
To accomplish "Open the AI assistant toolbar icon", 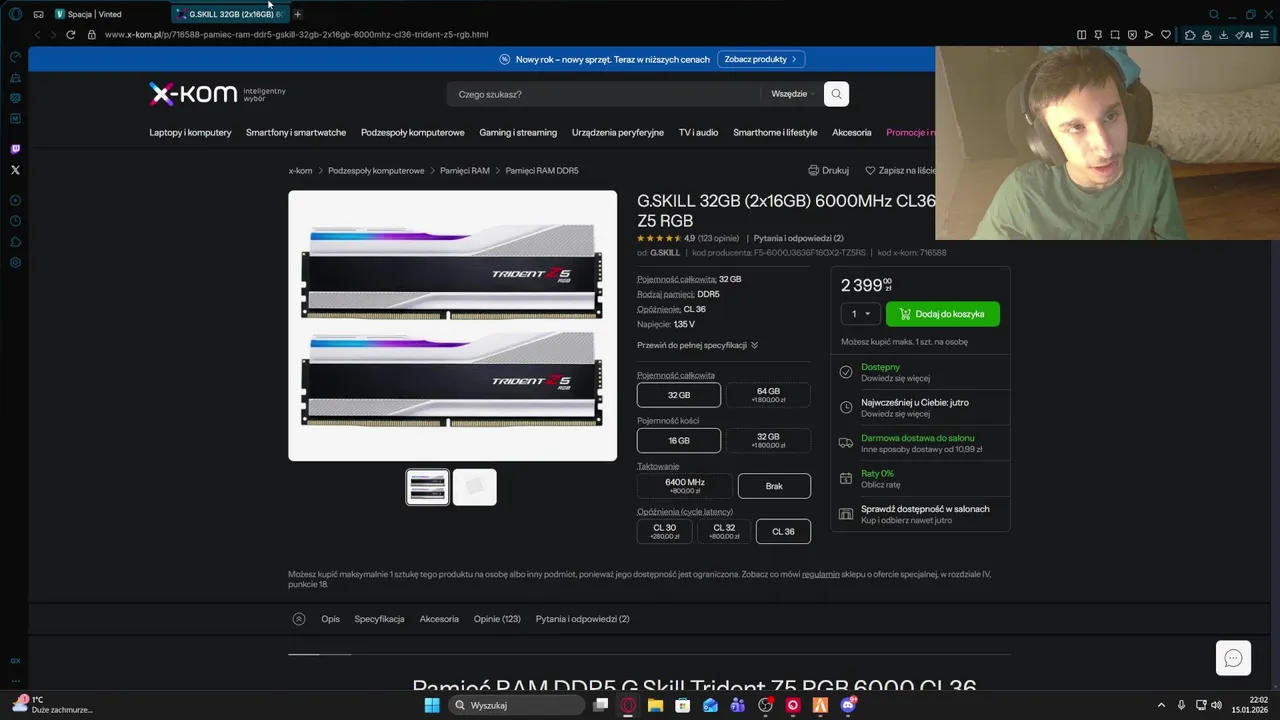I will [1245, 34].
